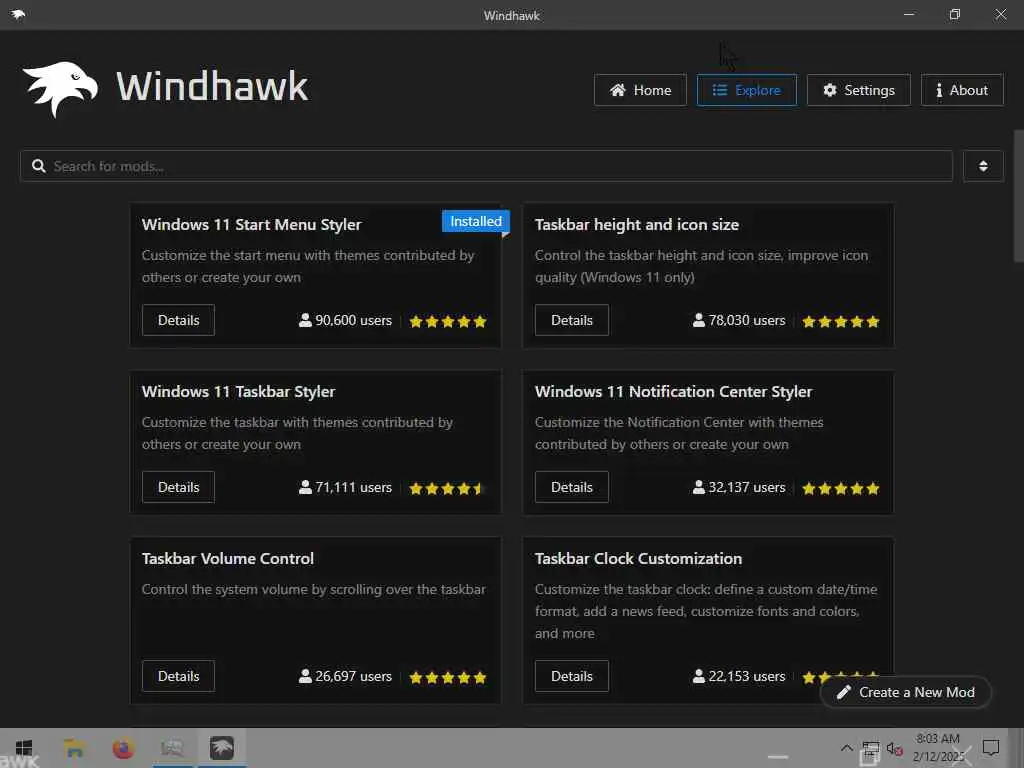Click the Windows 11 Notification Center Styler title
This screenshot has width=1024, height=768.
(673, 392)
